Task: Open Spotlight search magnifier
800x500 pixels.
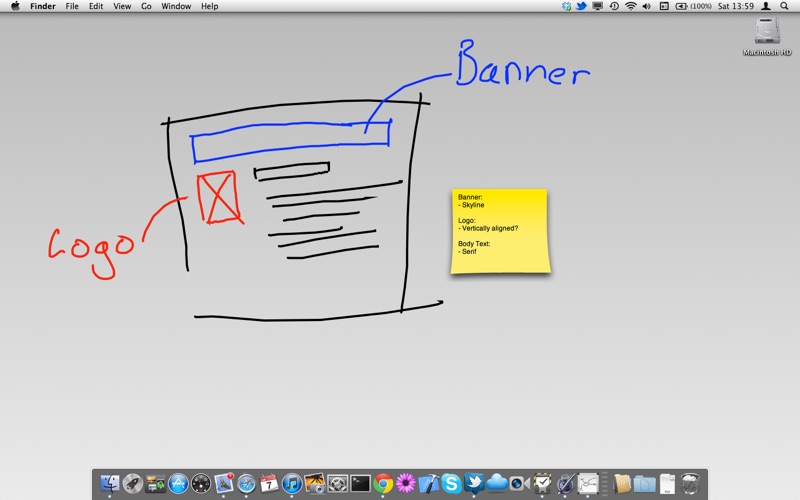Action: 785,6
